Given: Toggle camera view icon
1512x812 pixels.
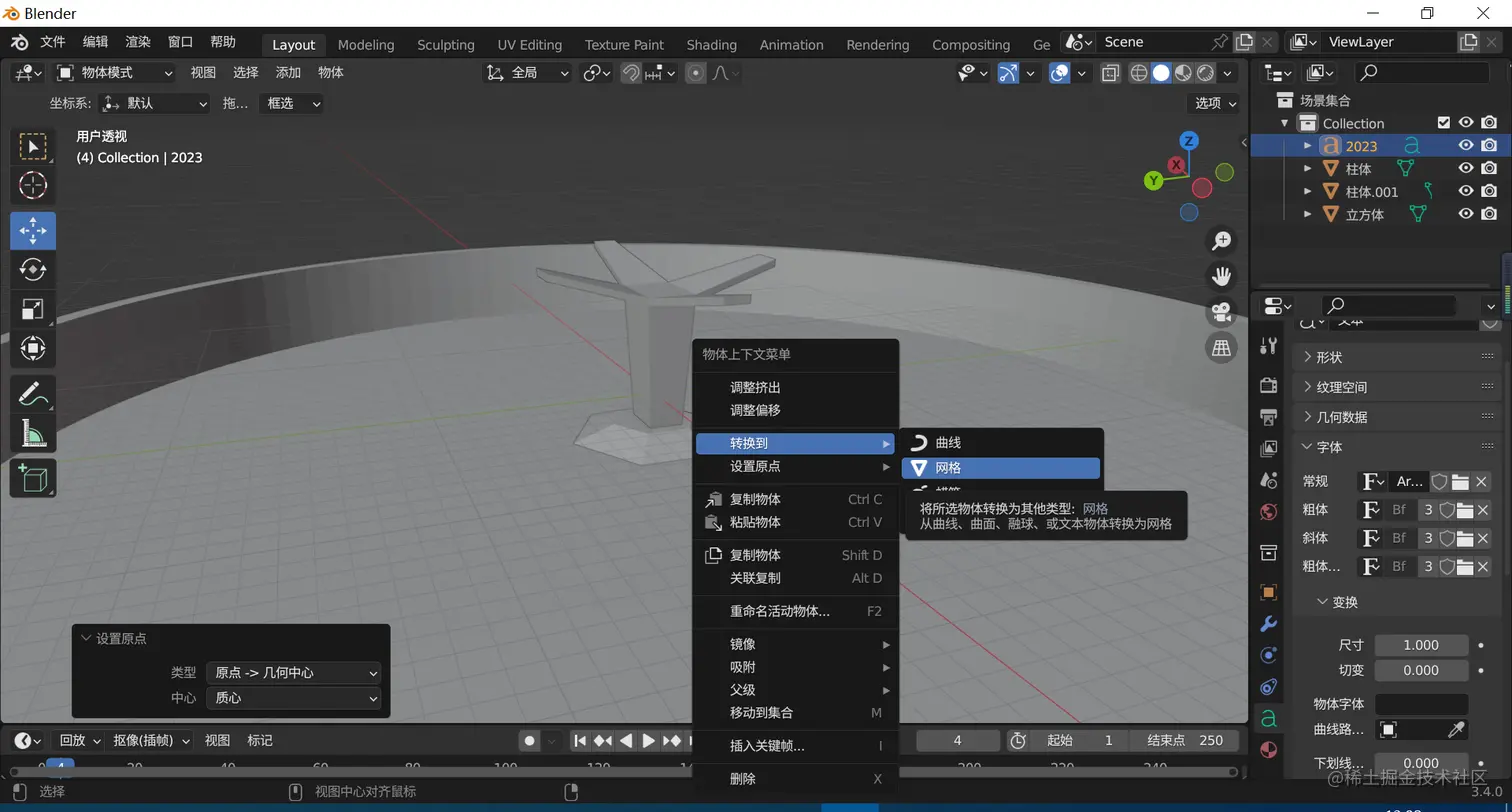Looking at the screenshot, I should 1221,312.
